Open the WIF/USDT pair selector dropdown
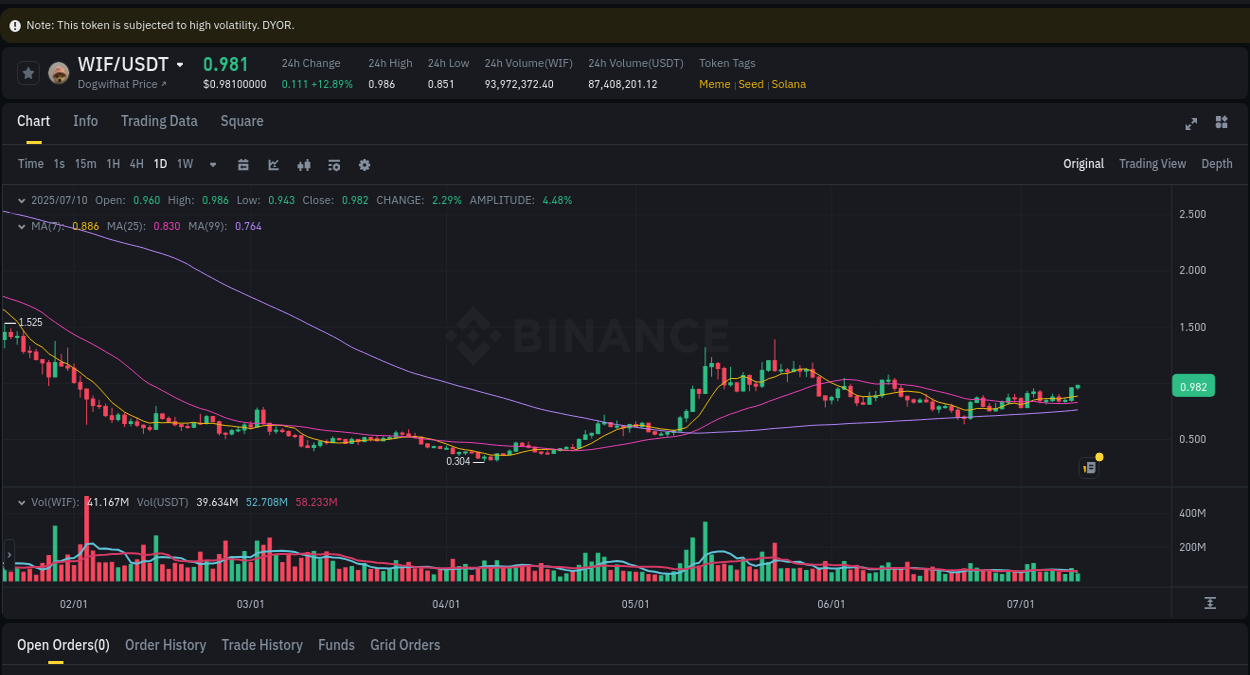The width and height of the screenshot is (1250, 675). point(180,64)
